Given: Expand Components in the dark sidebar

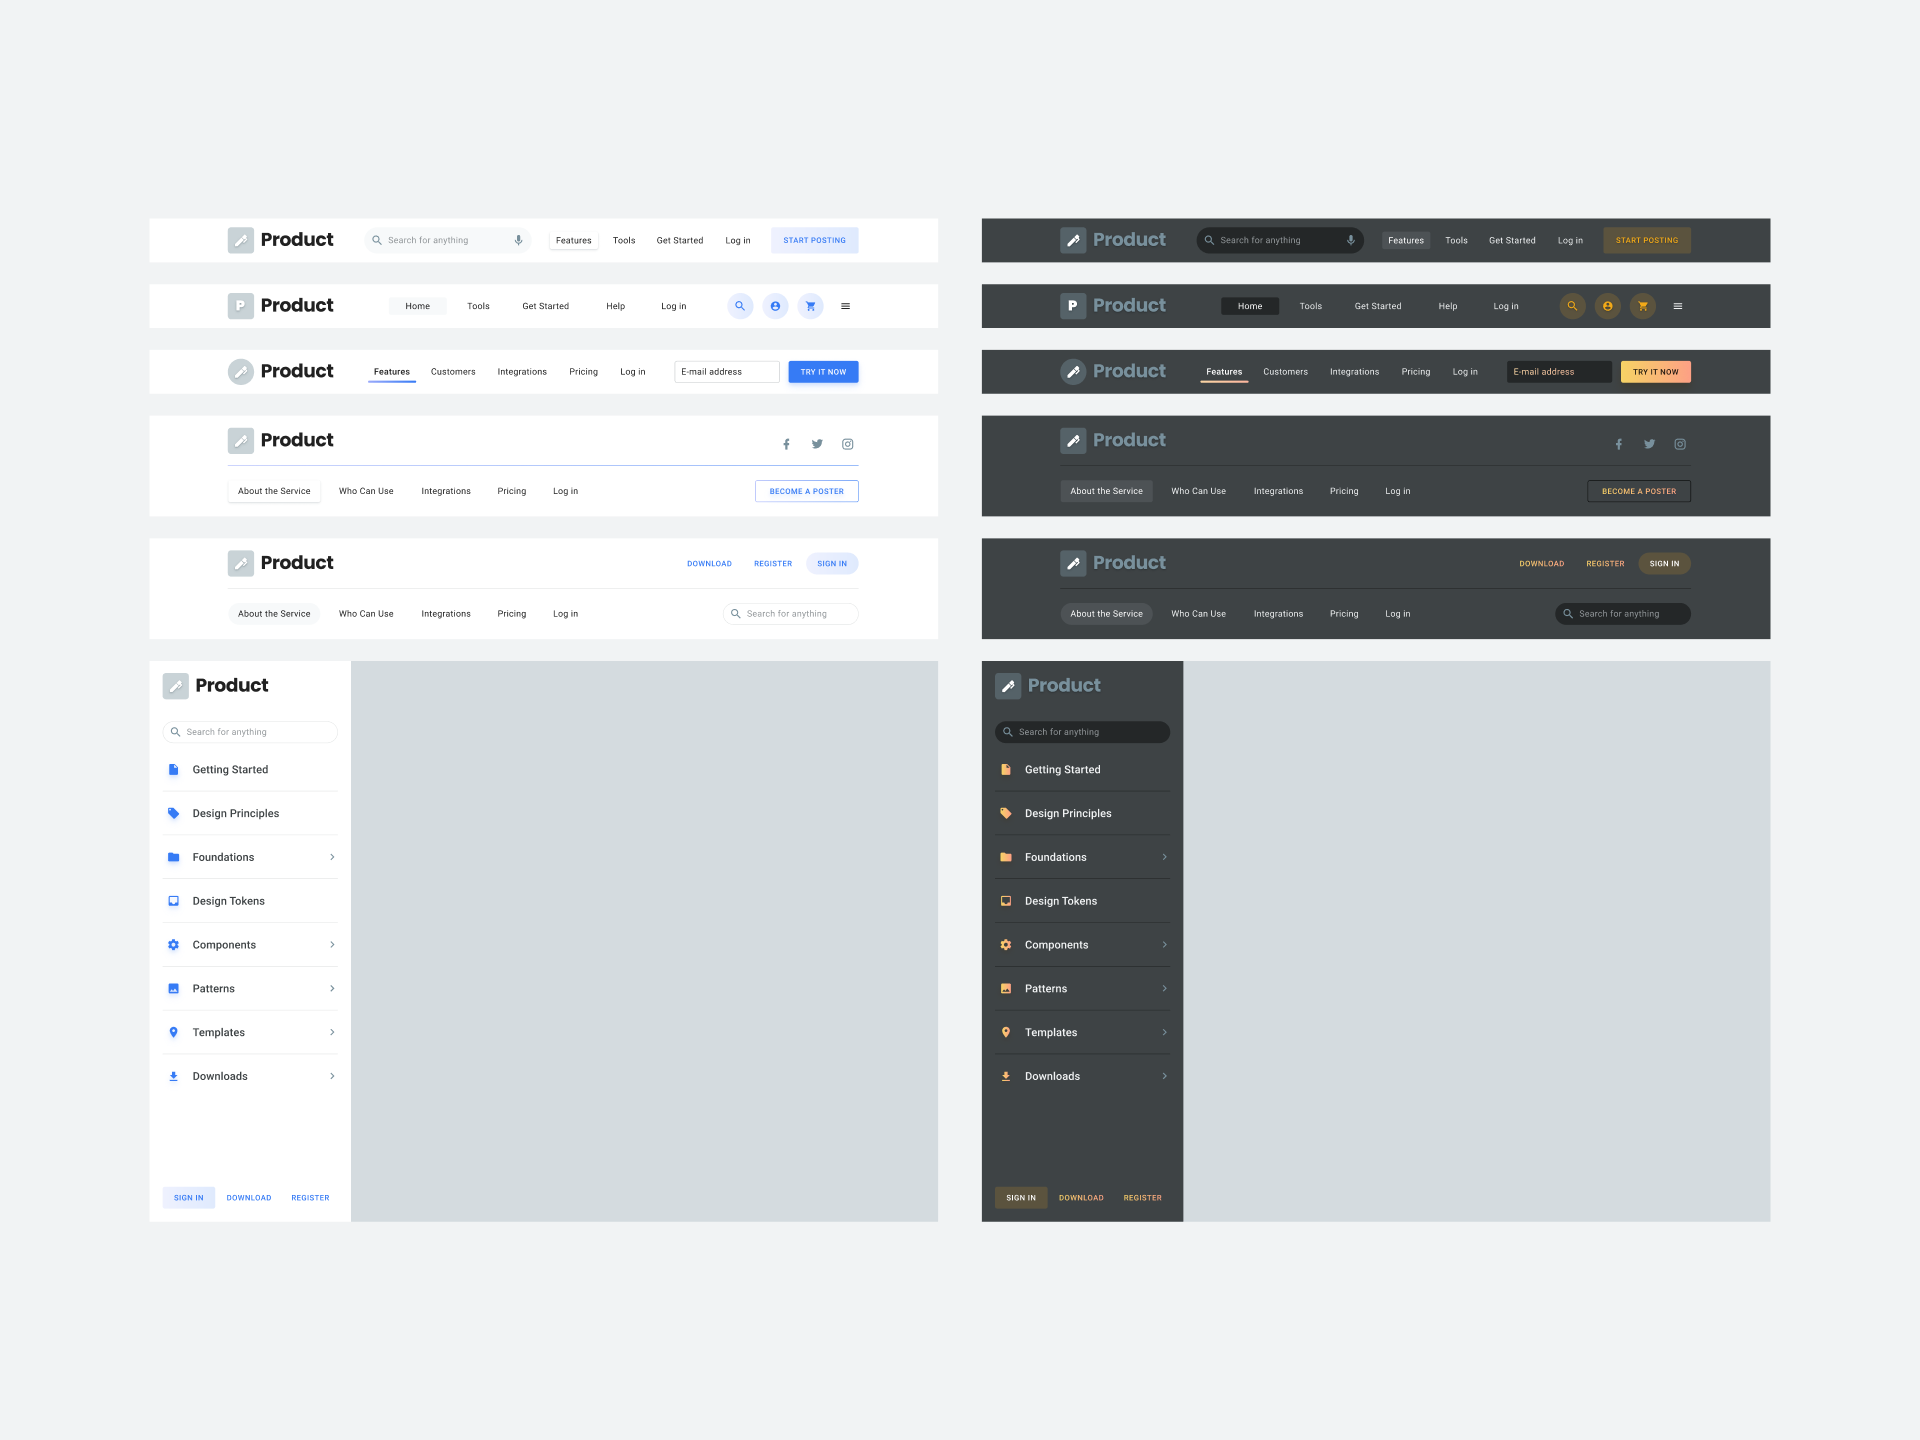Looking at the screenshot, I should pos(1164,945).
